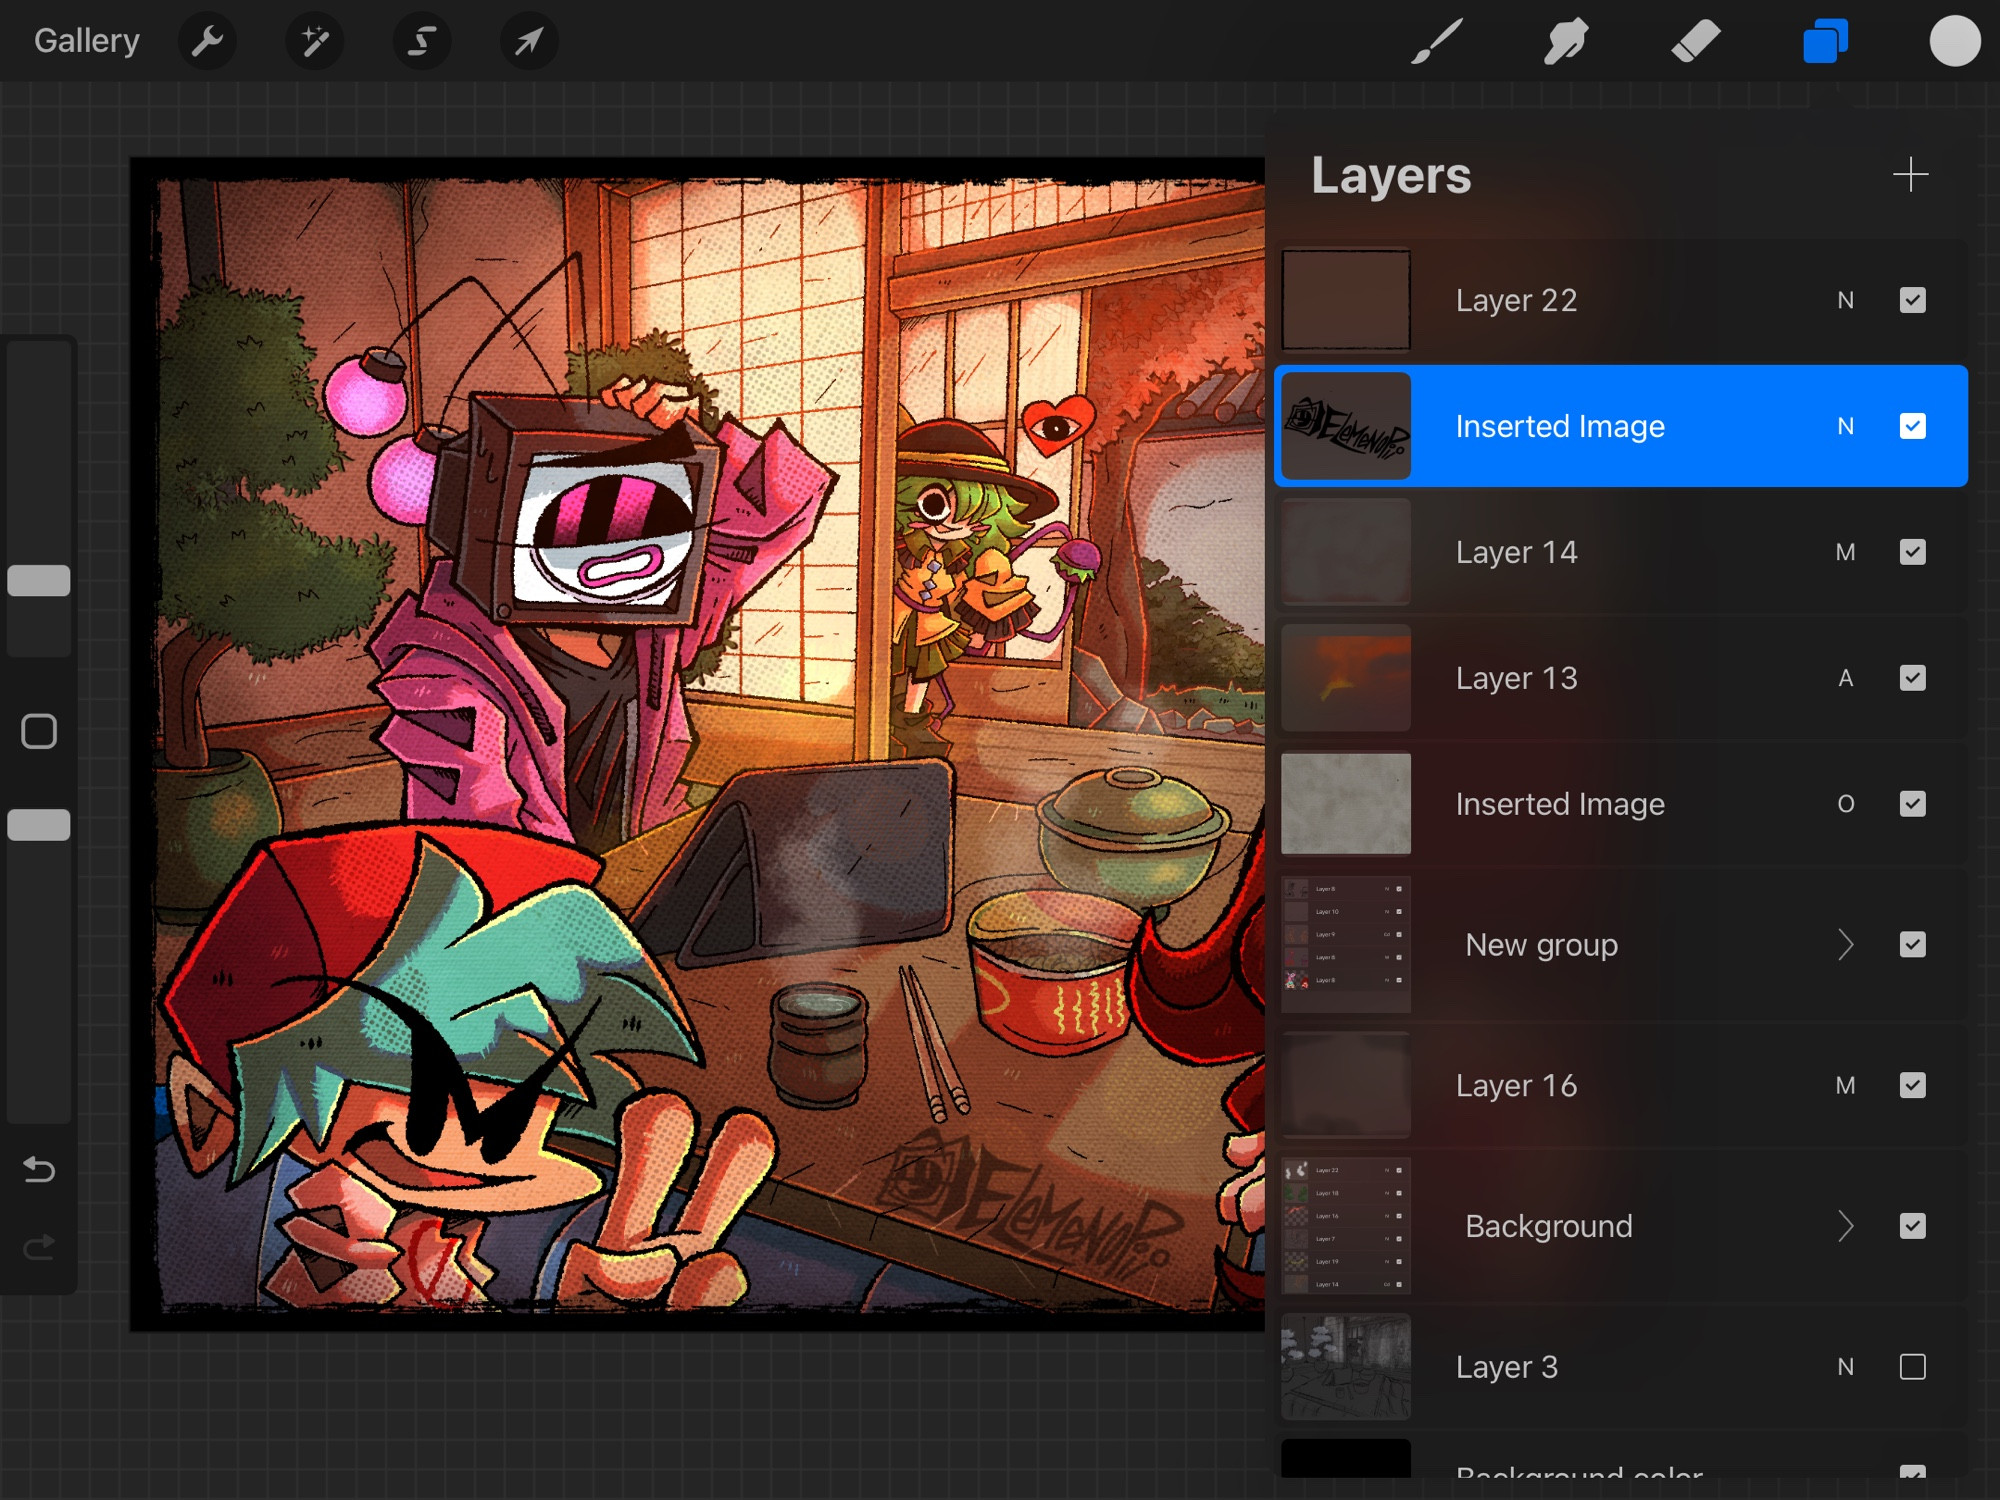Select the Layer 16 row name
The image size is (2000, 1500).
click(x=1516, y=1085)
